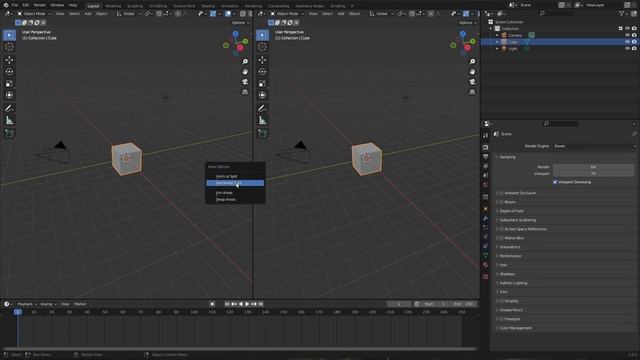Select the Cursor tool in left viewport
The height and width of the screenshot is (360, 640).
(x=9, y=47)
